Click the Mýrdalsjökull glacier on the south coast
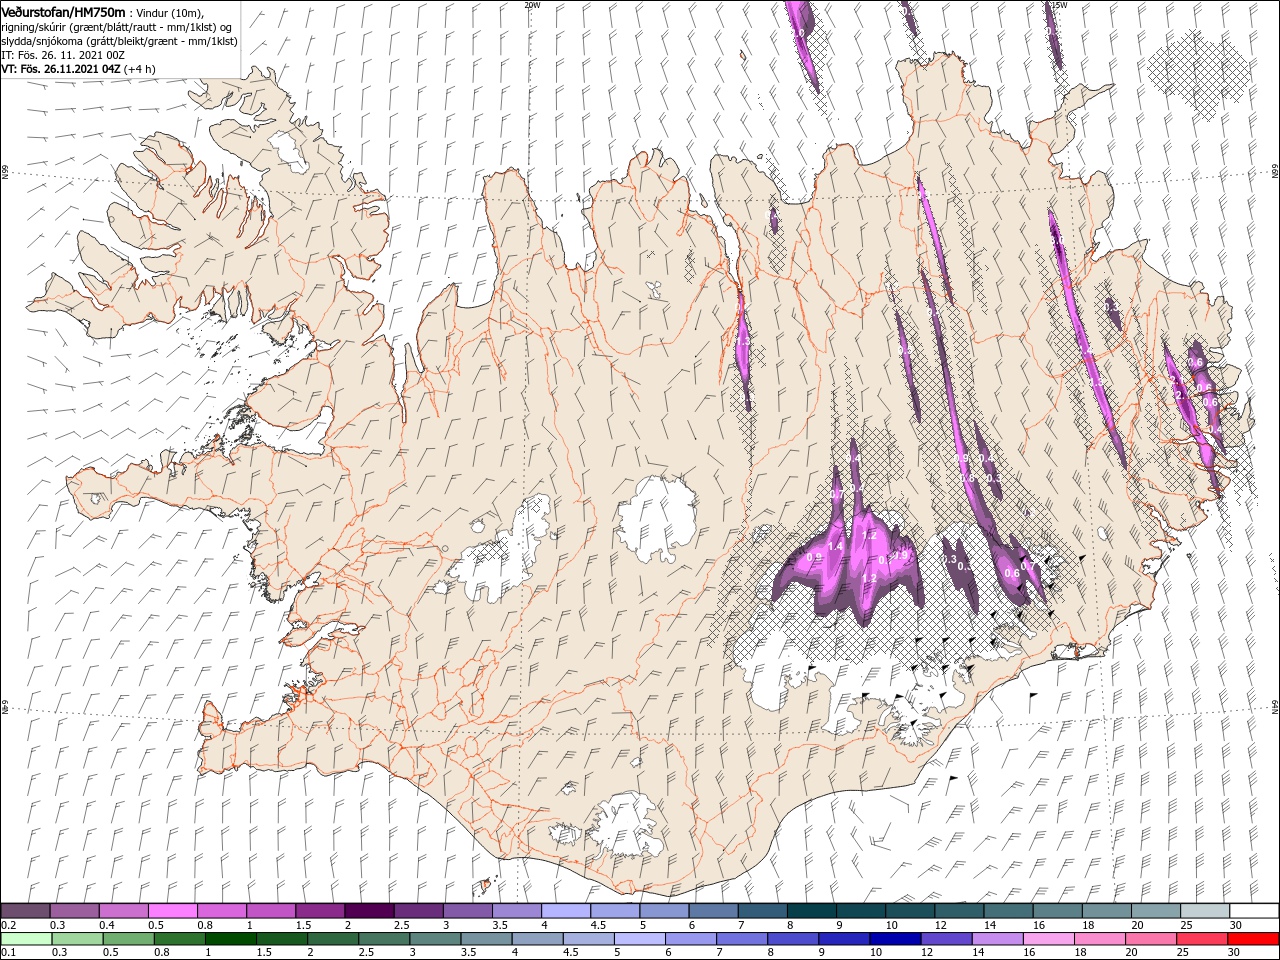 [627, 826]
